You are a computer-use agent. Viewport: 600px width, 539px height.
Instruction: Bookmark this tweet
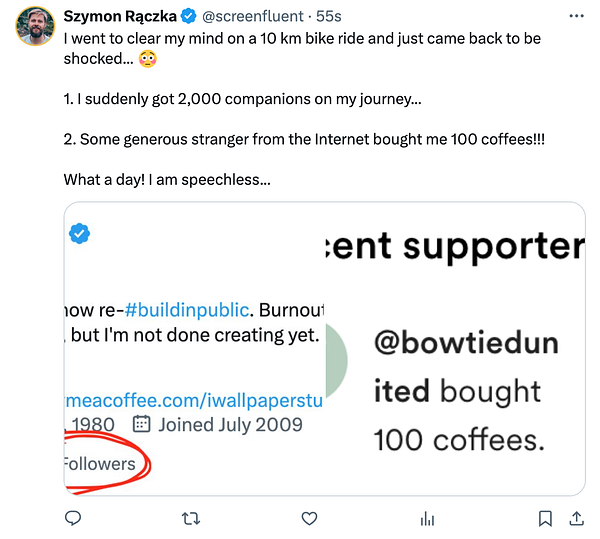pyautogui.click(x=546, y=518)
